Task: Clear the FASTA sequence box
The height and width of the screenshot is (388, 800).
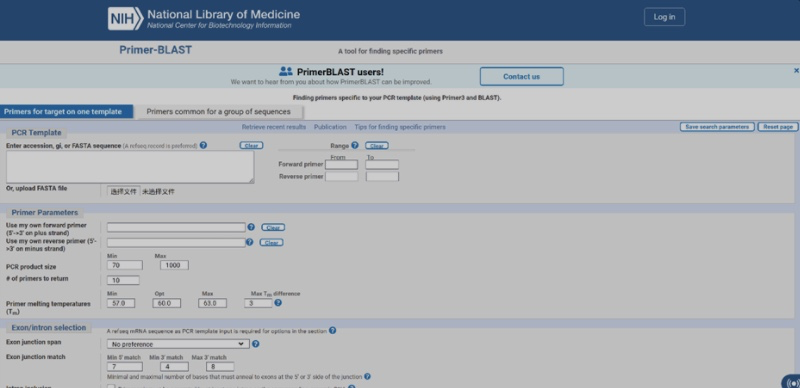Action: point(252,146)
